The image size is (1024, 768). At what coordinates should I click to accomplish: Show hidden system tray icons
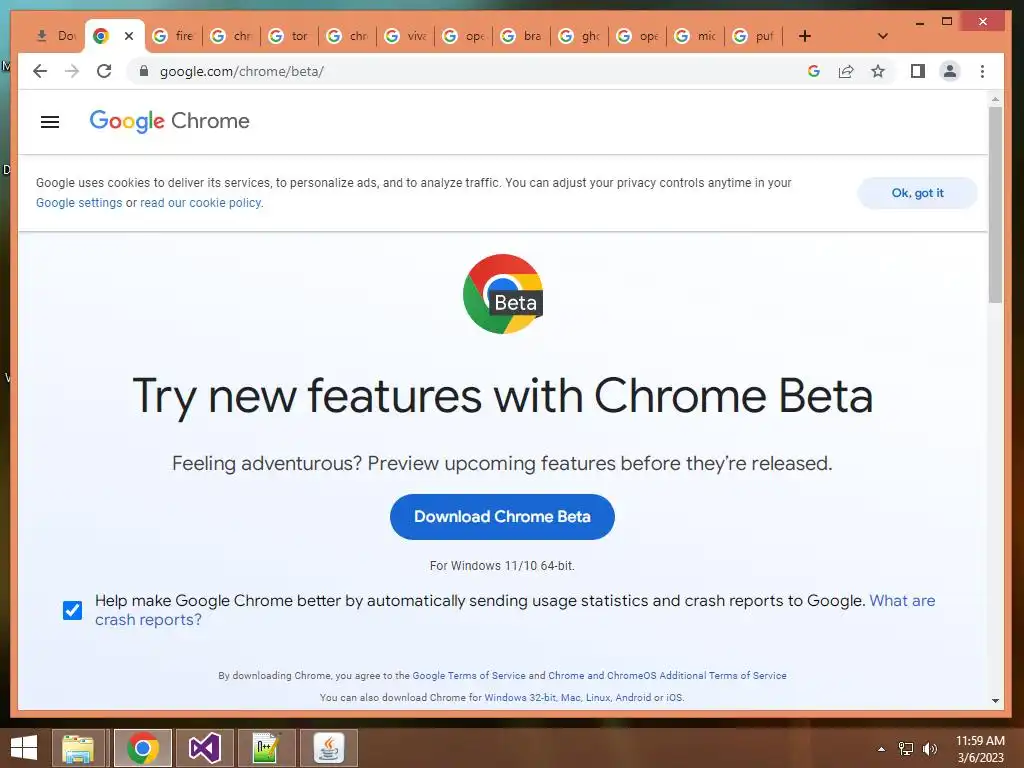click(x=881, y=749)
